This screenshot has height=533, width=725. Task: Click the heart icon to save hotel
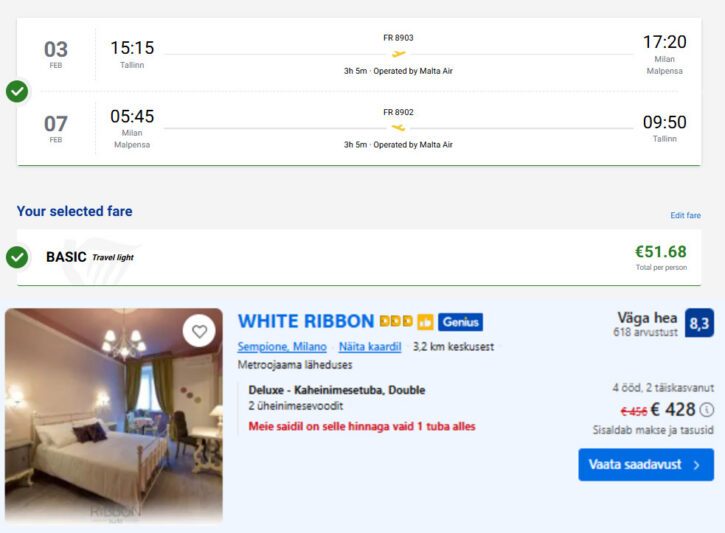tap(199, 331)
